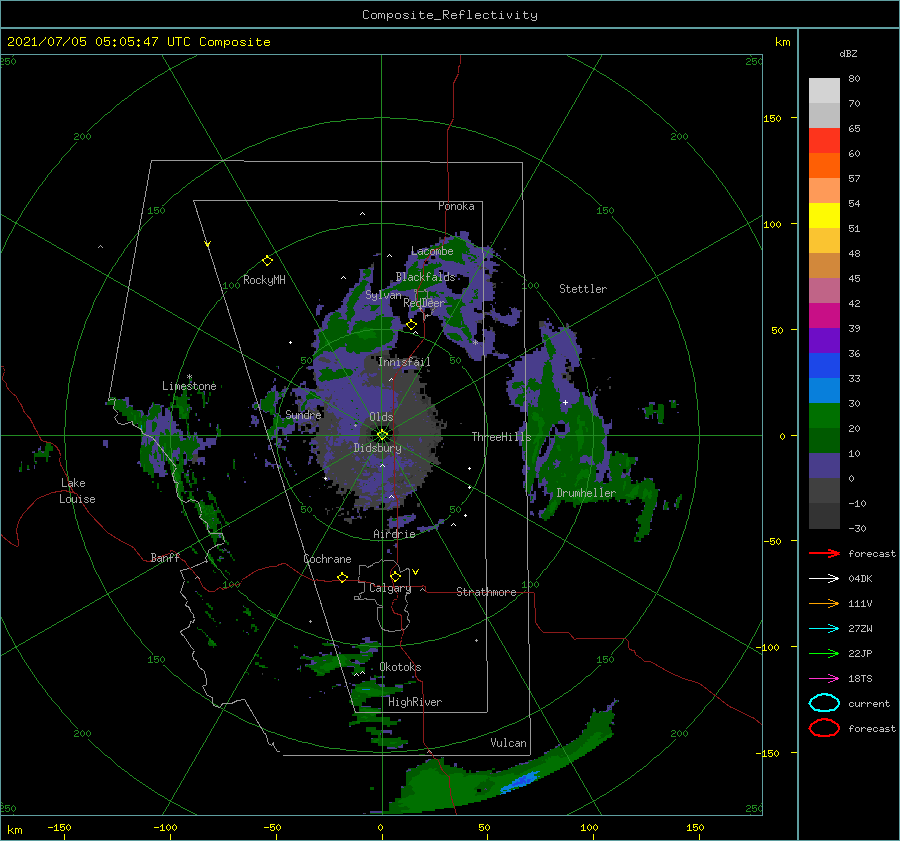Click the Sylvan label on the map
The height and width of the screenshot is (841, 900).
coord(383,295)
